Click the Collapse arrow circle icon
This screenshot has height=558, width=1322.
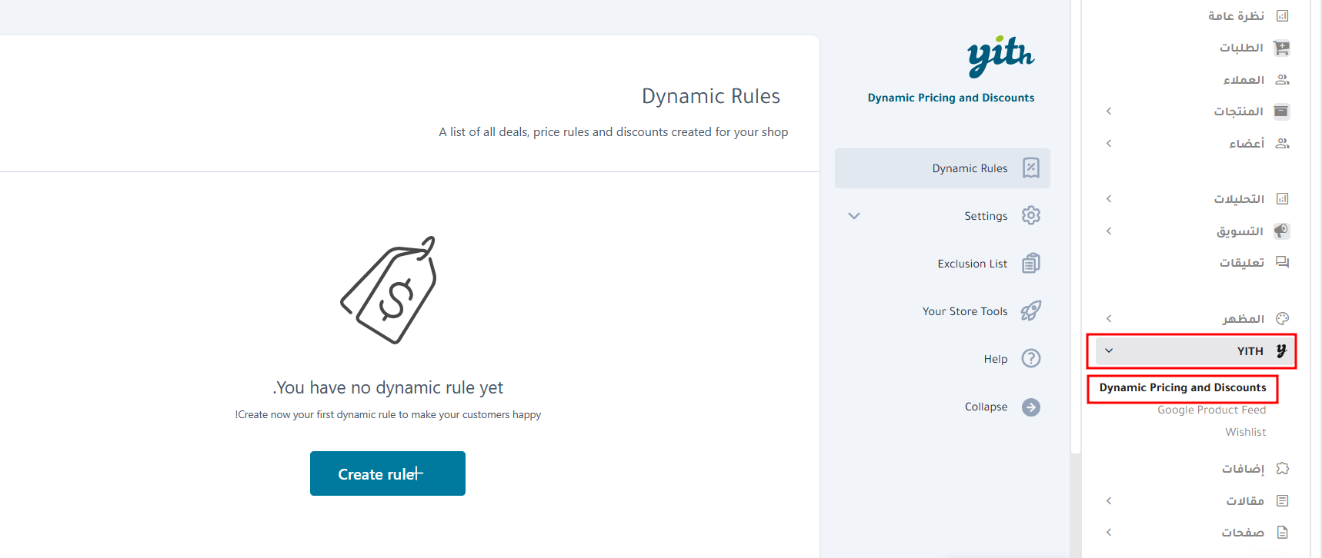click(x=1031, y=407)
